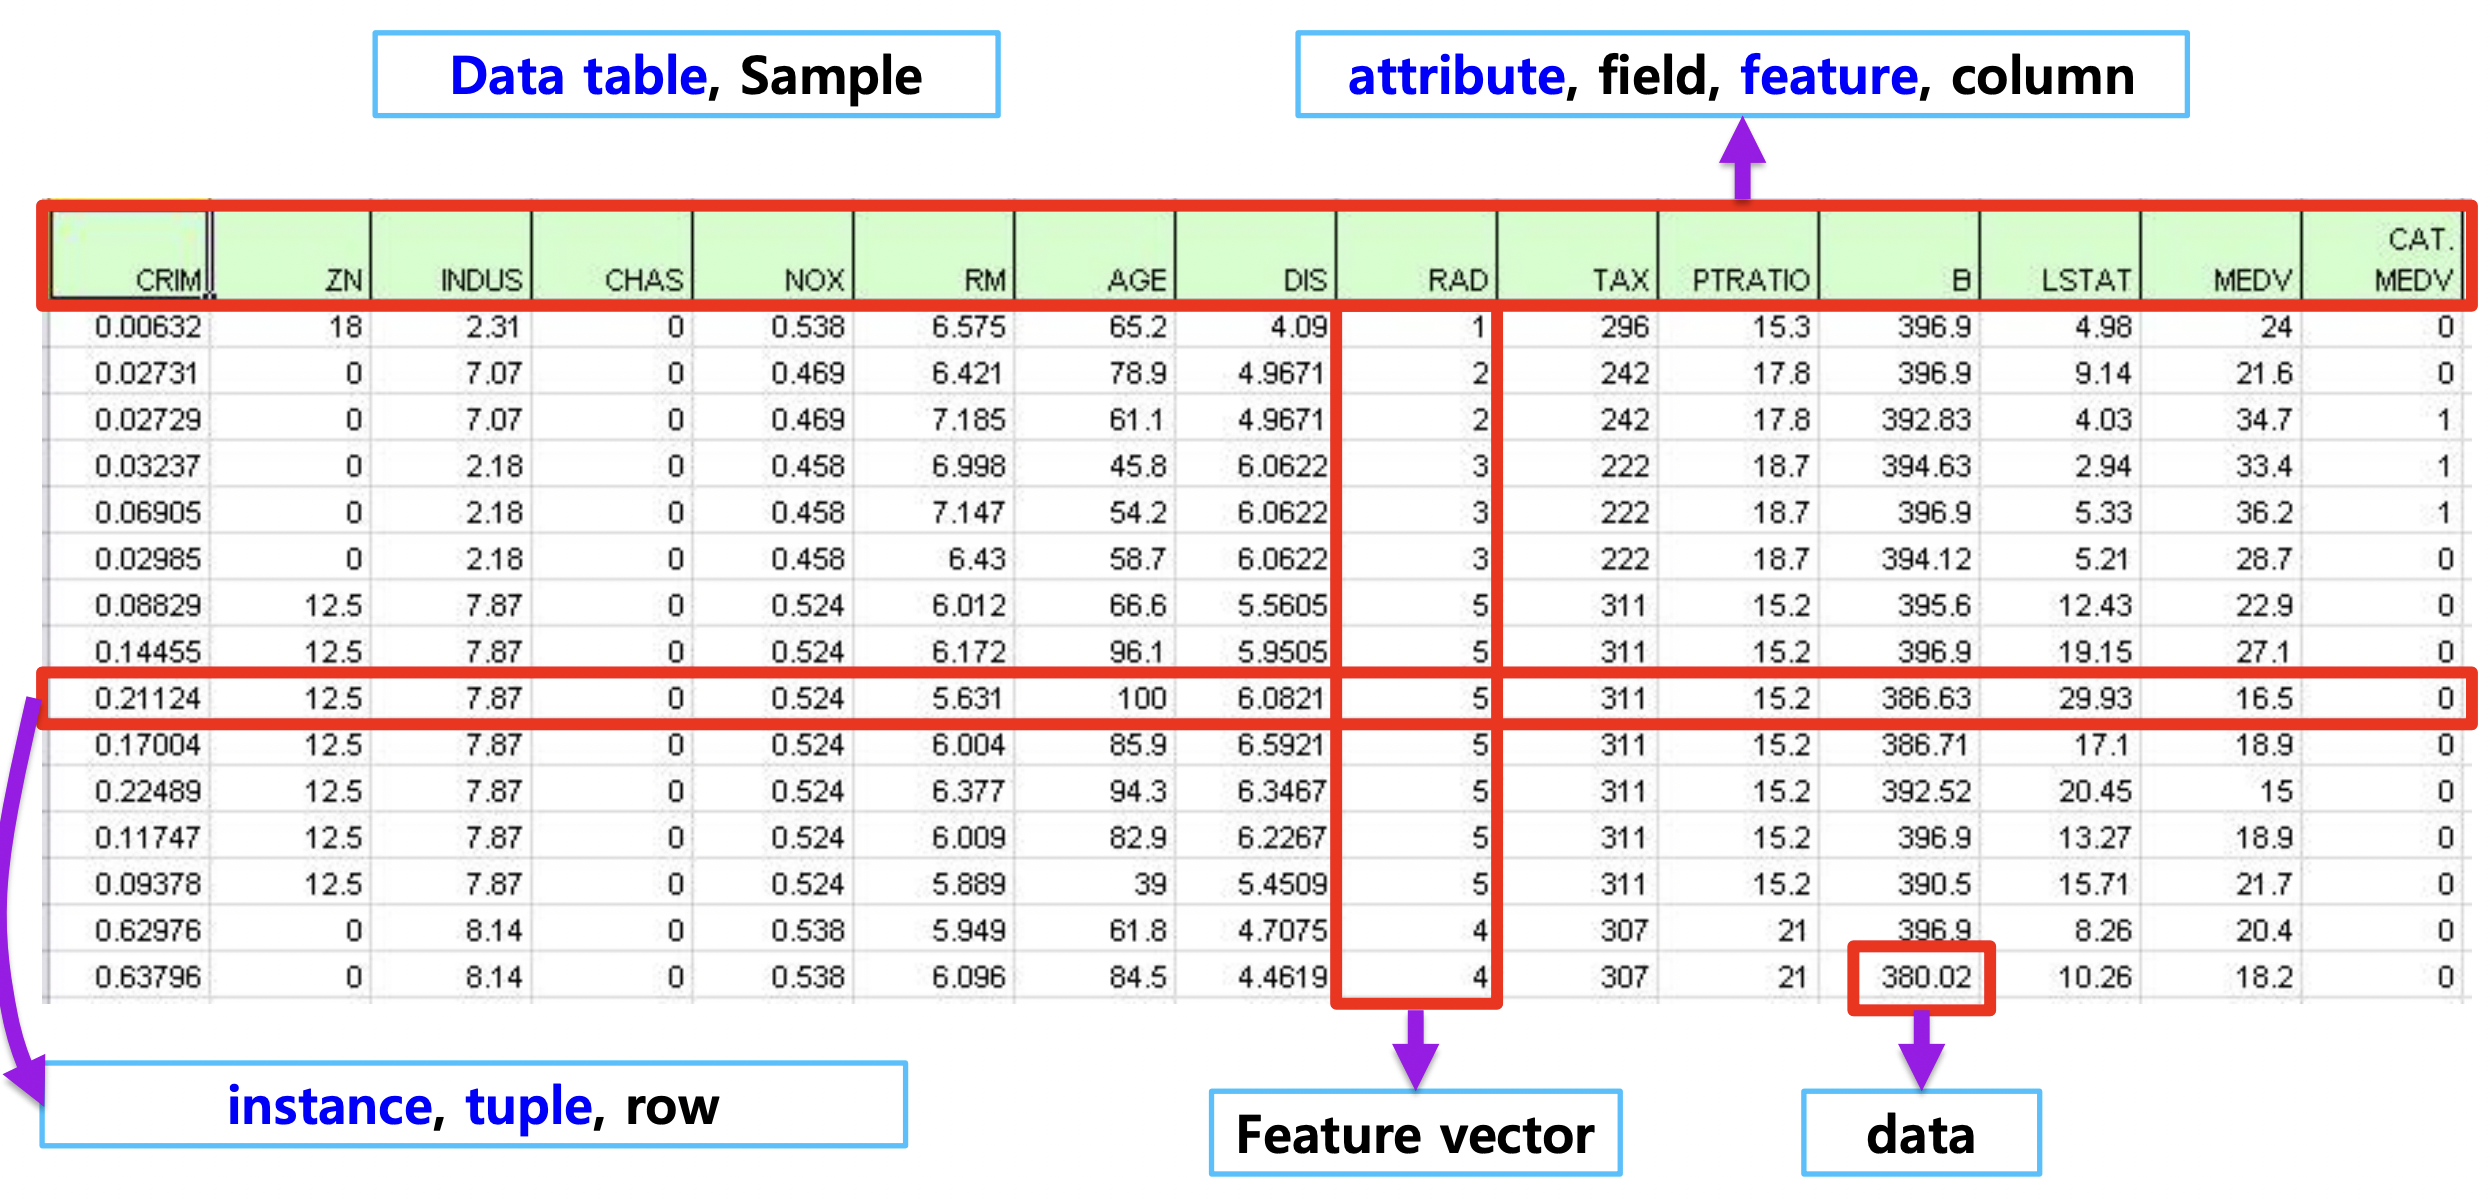Select the PTRATIO column header
2492x1200 pixels.
(1740, 255)
